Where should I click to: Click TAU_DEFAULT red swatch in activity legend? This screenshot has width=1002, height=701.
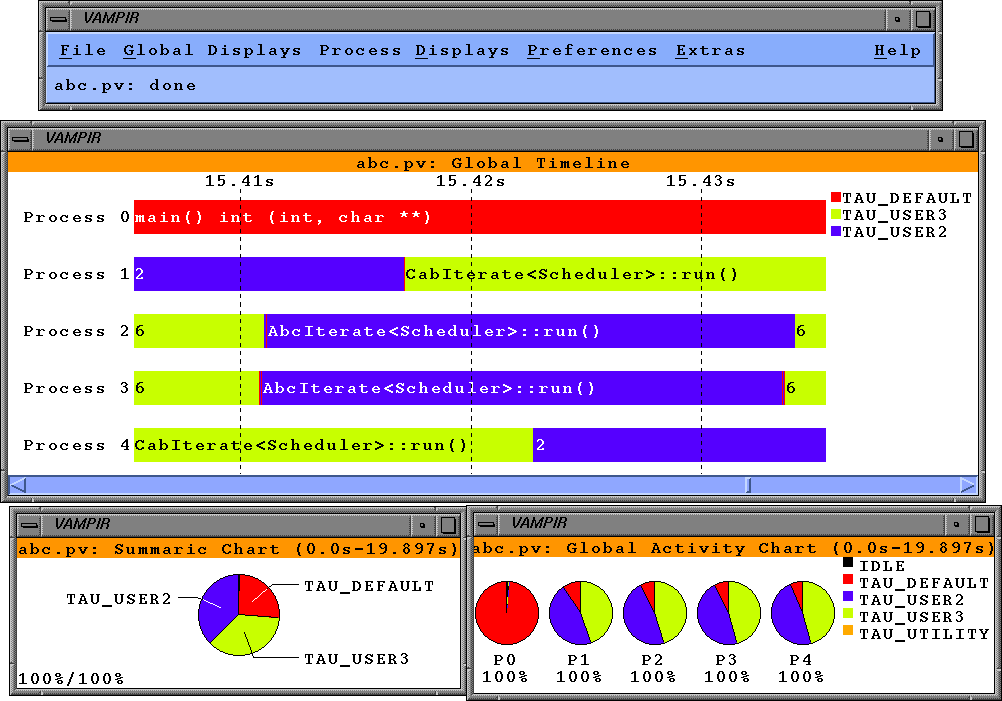tap(848, 580)
